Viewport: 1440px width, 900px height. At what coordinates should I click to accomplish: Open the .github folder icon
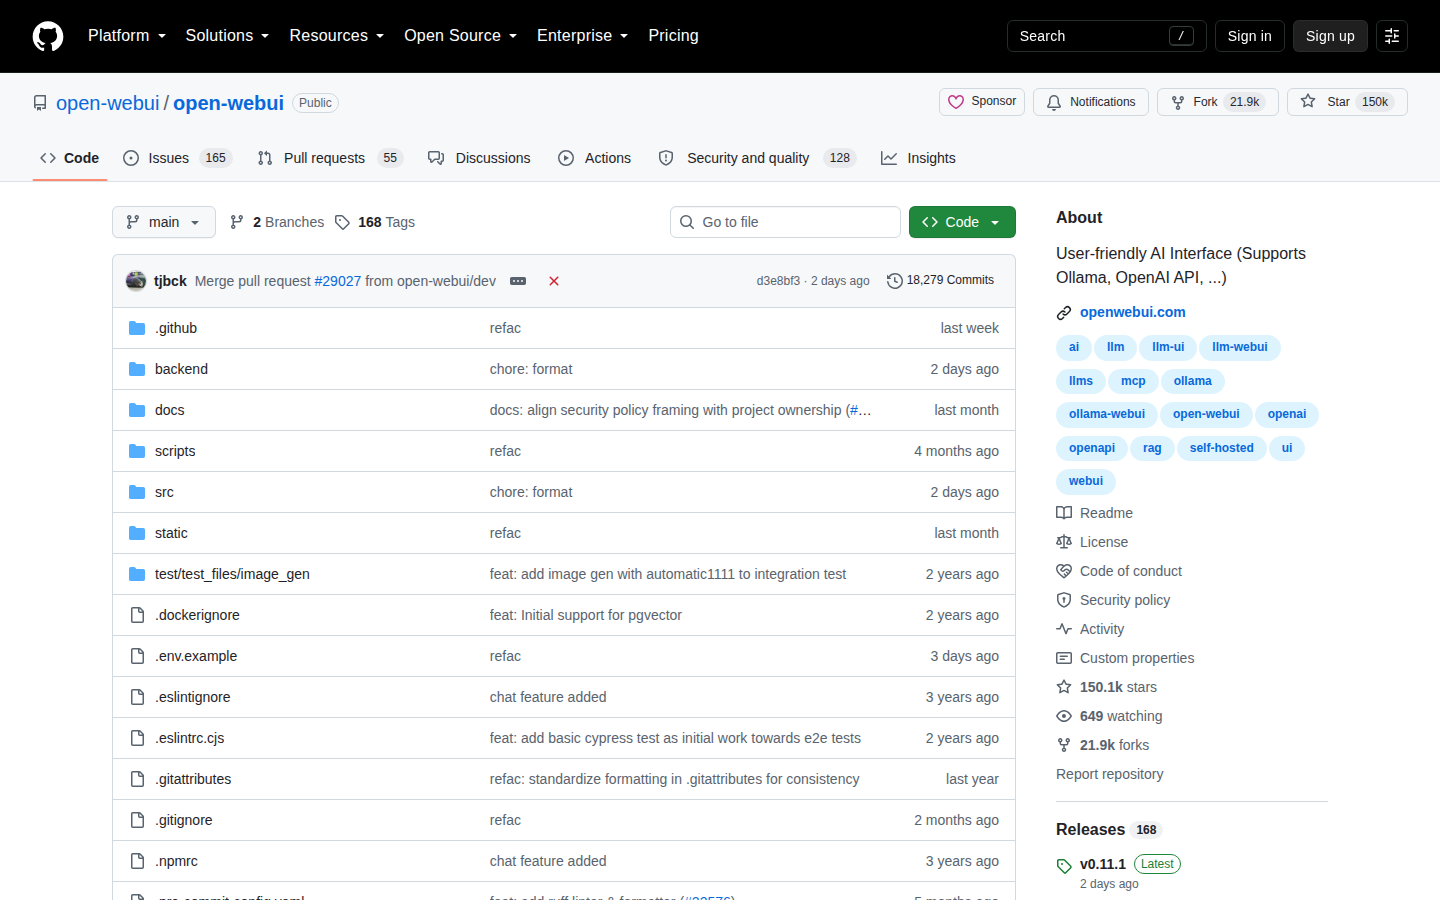click(x=137, y=328)
